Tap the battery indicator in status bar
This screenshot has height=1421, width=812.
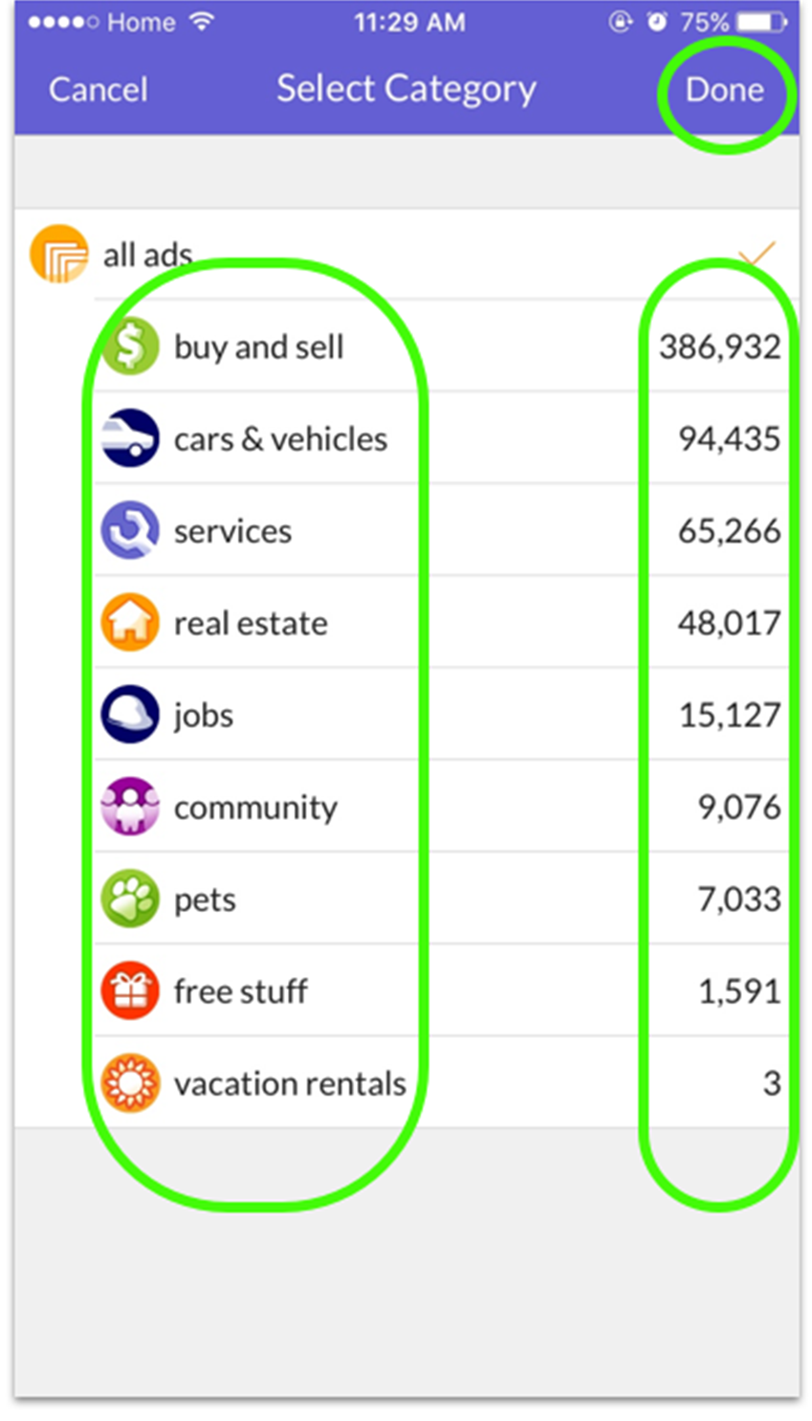point(765,23)
